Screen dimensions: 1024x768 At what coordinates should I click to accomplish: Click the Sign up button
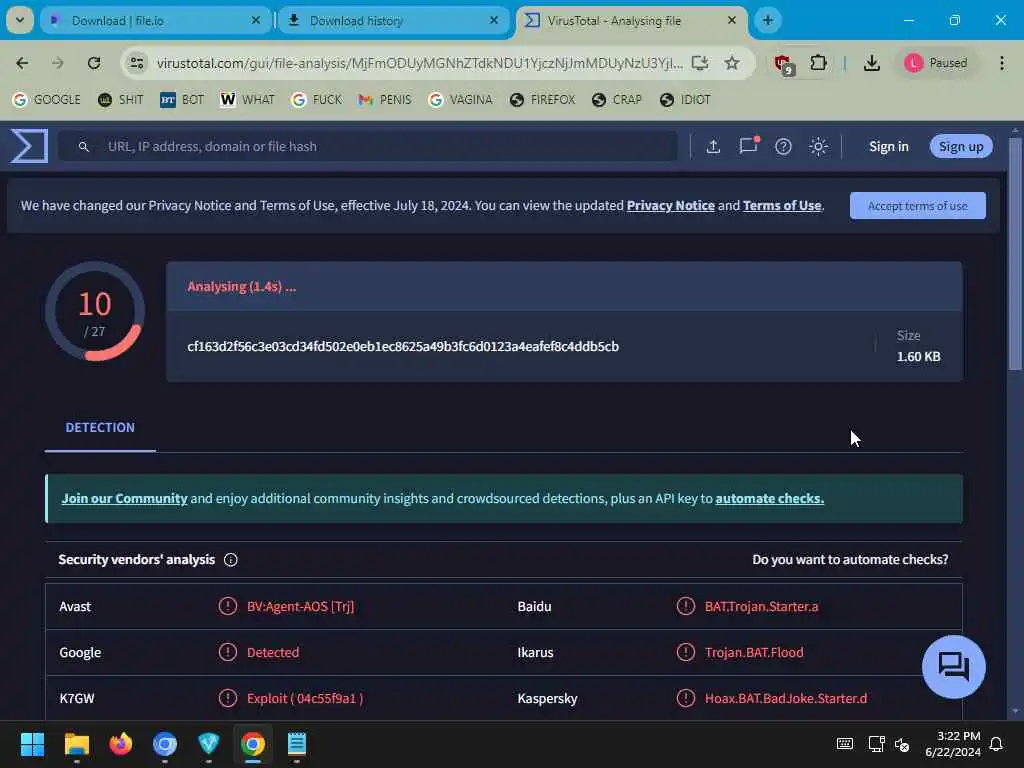961,146
